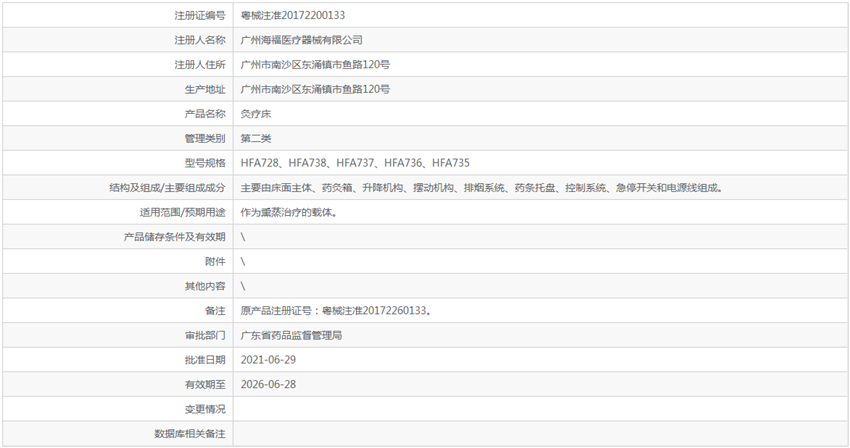Select the text 作为熏蒸治疗的载体

click(x=289, y=212)
